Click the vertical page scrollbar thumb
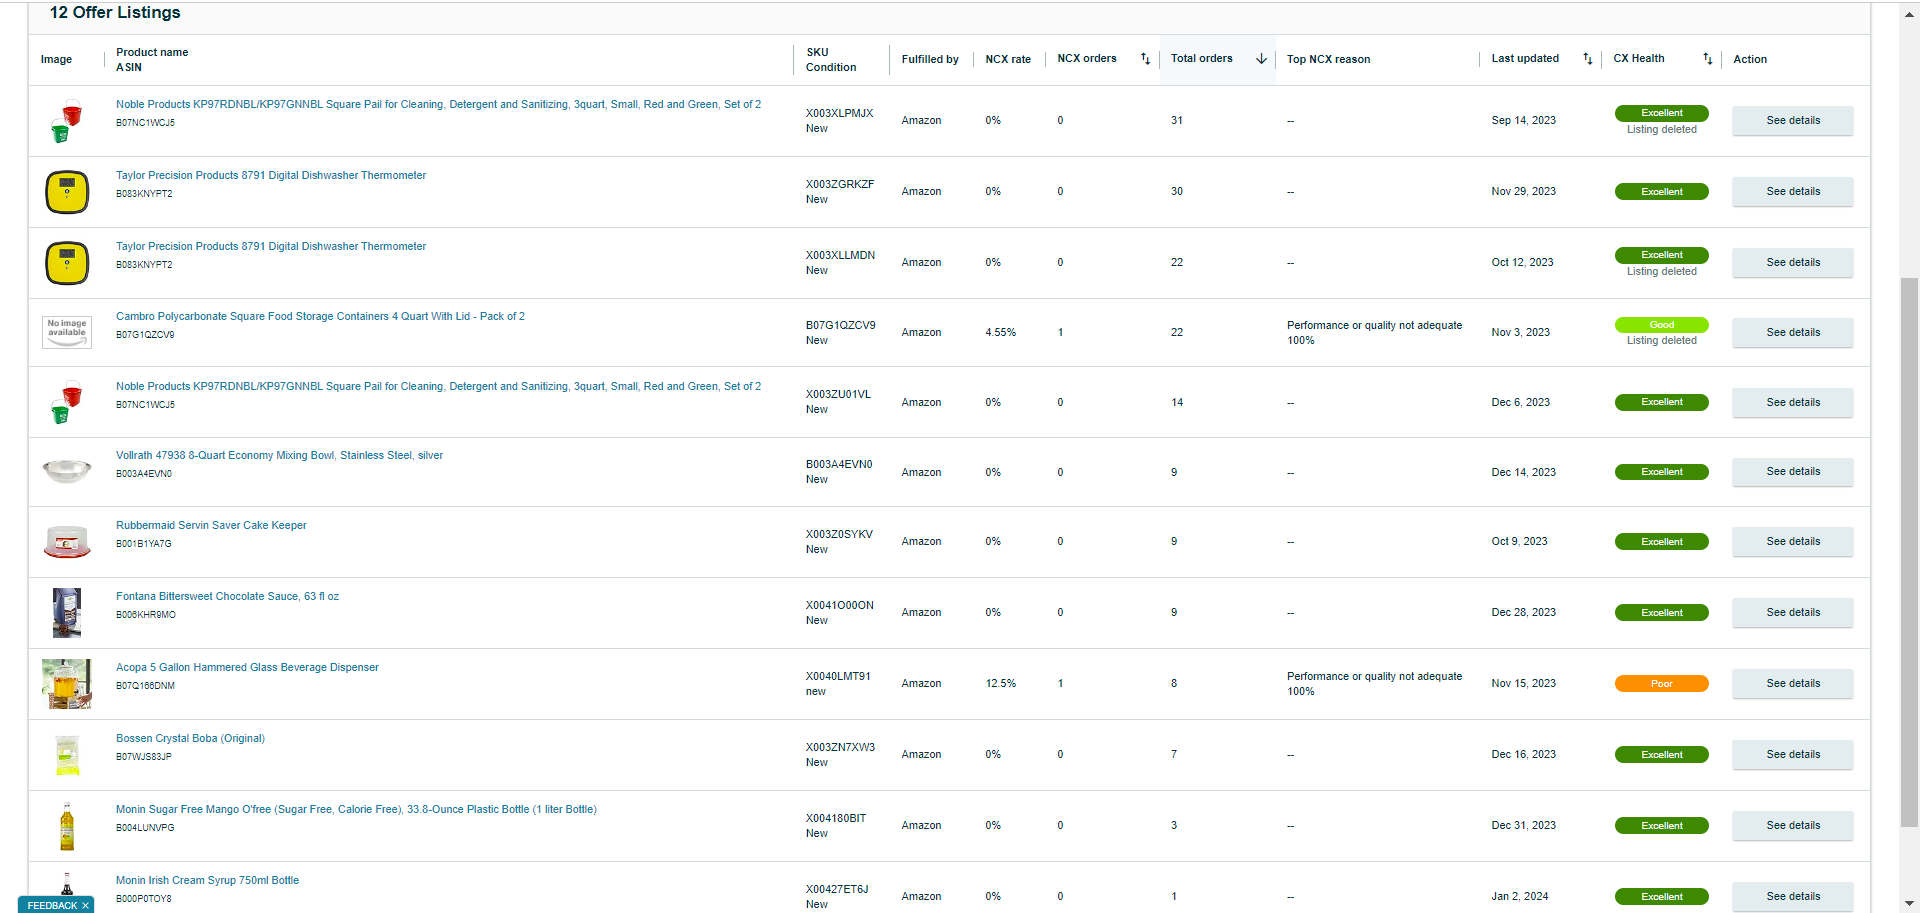This screenshot has width=1920, height=913. [1909, 552]
